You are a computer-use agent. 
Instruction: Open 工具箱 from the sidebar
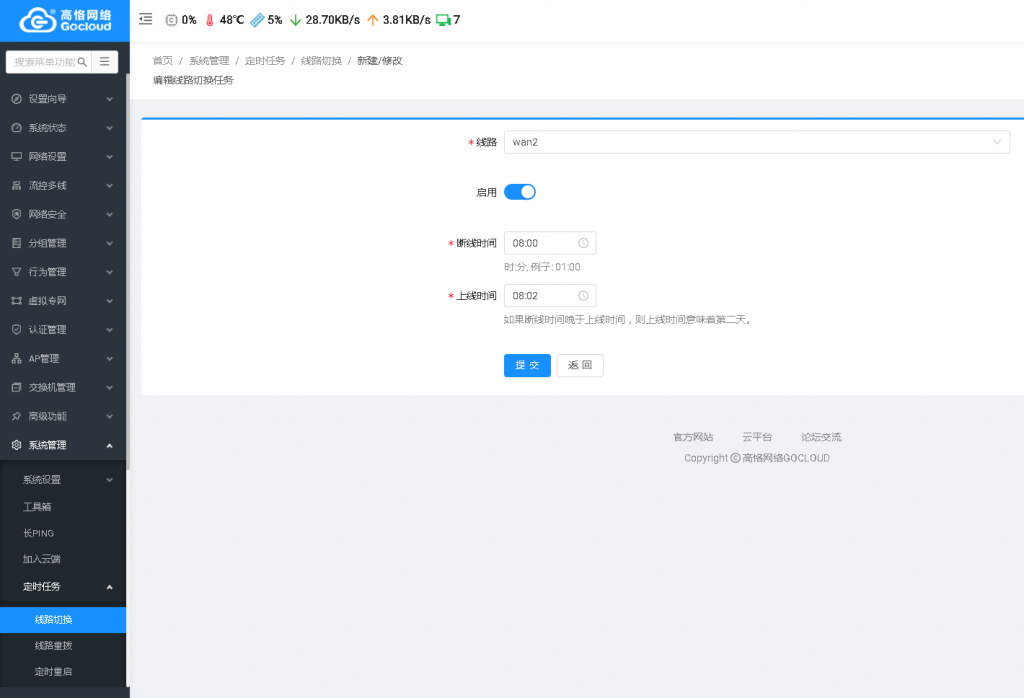pyautogui.click(x=37, y=507)
